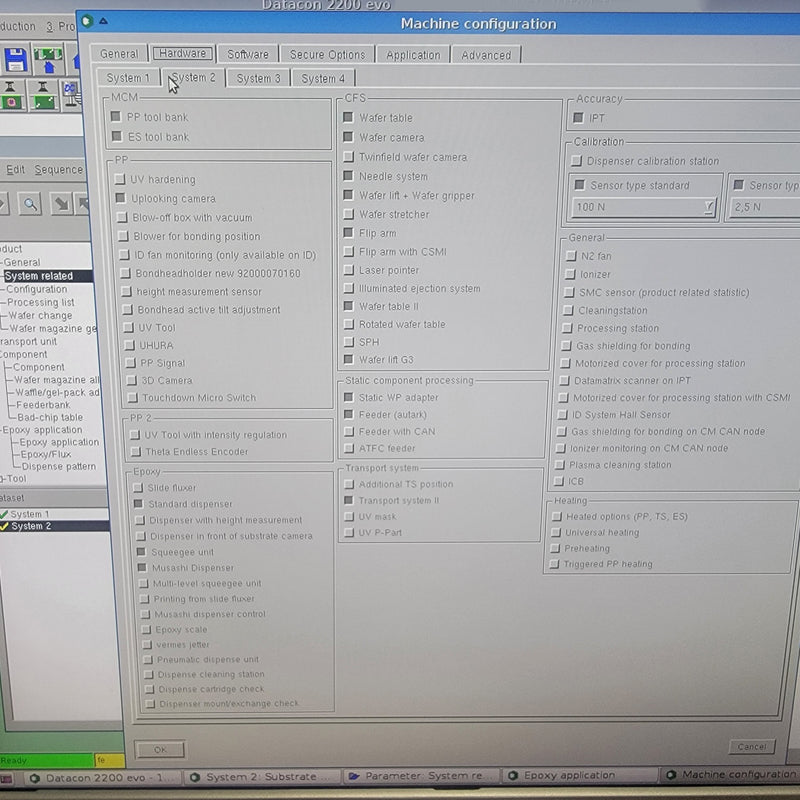800x800 pixels.
Task: Toggle the Flip arm checkbox
Action: (x=348, y=233)
